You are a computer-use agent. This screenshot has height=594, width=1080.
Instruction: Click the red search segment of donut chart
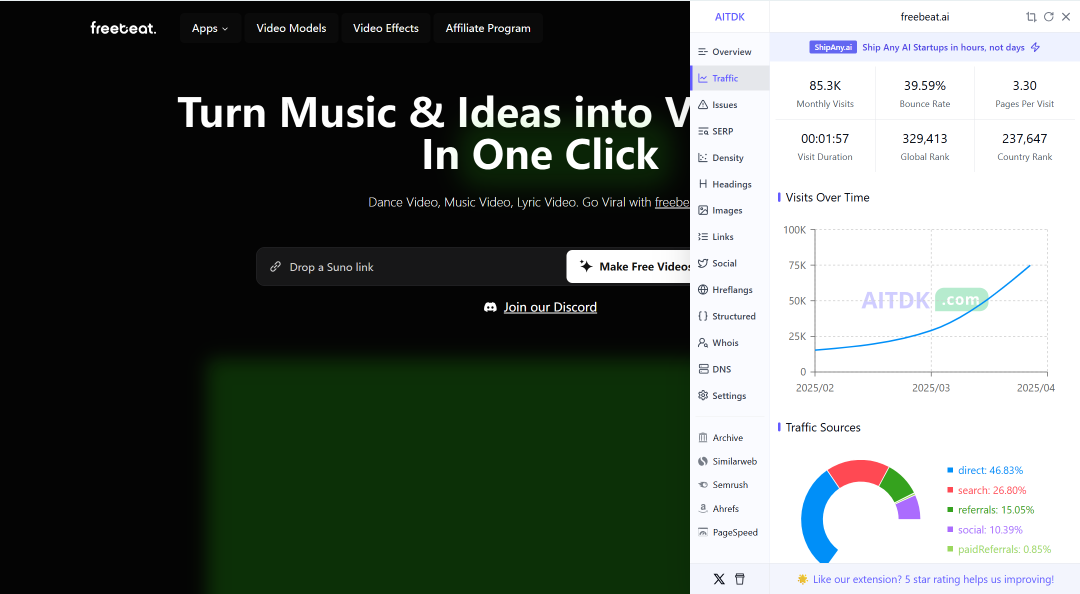[858, 471]
